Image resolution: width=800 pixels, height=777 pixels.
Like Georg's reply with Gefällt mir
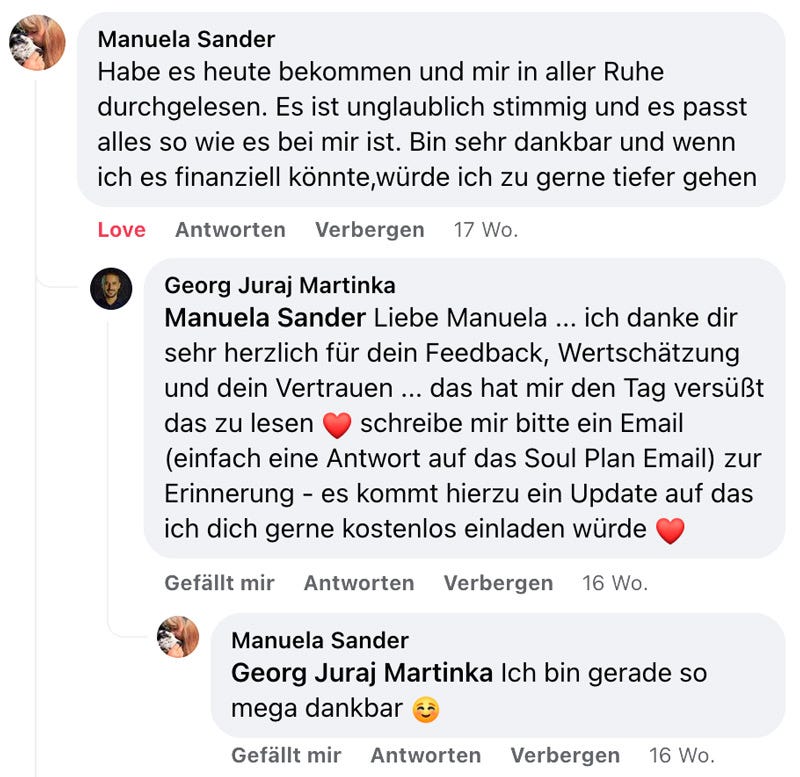point(219,583)
